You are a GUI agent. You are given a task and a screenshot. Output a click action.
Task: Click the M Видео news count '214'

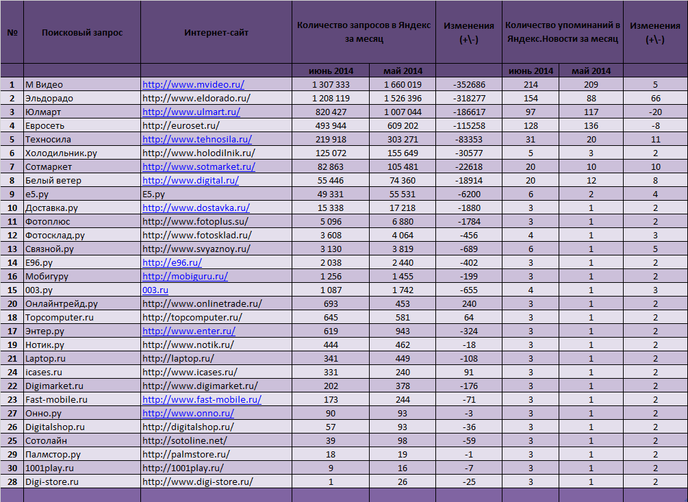coord(531,85)
